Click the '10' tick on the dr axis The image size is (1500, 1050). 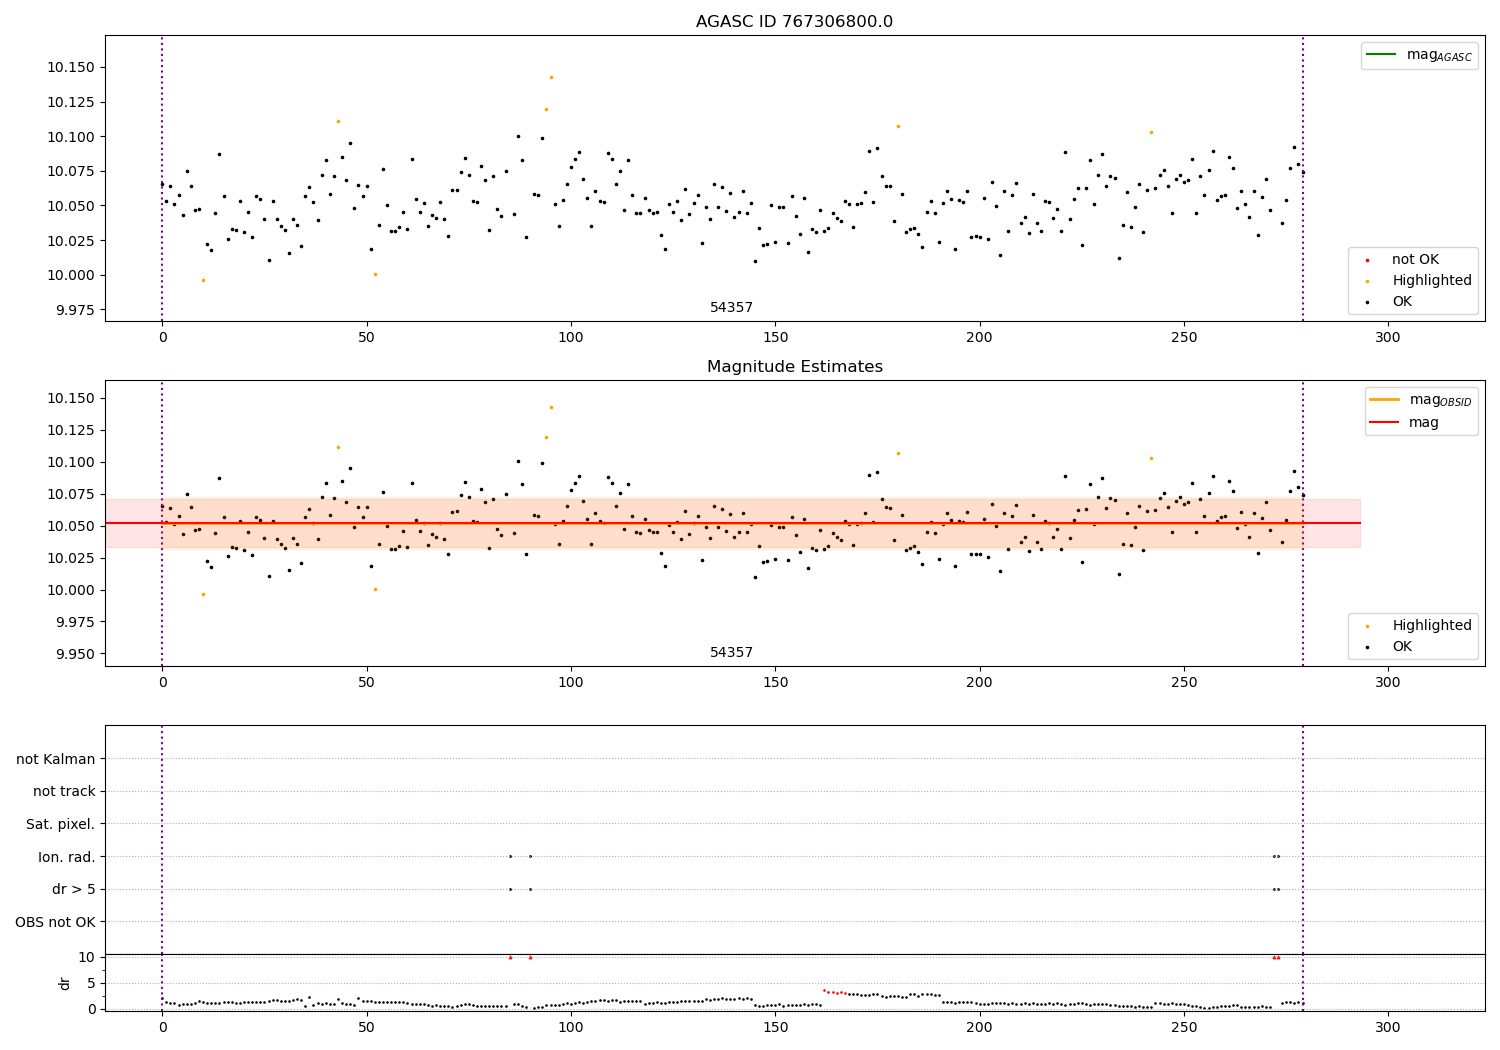click(87, 957)
